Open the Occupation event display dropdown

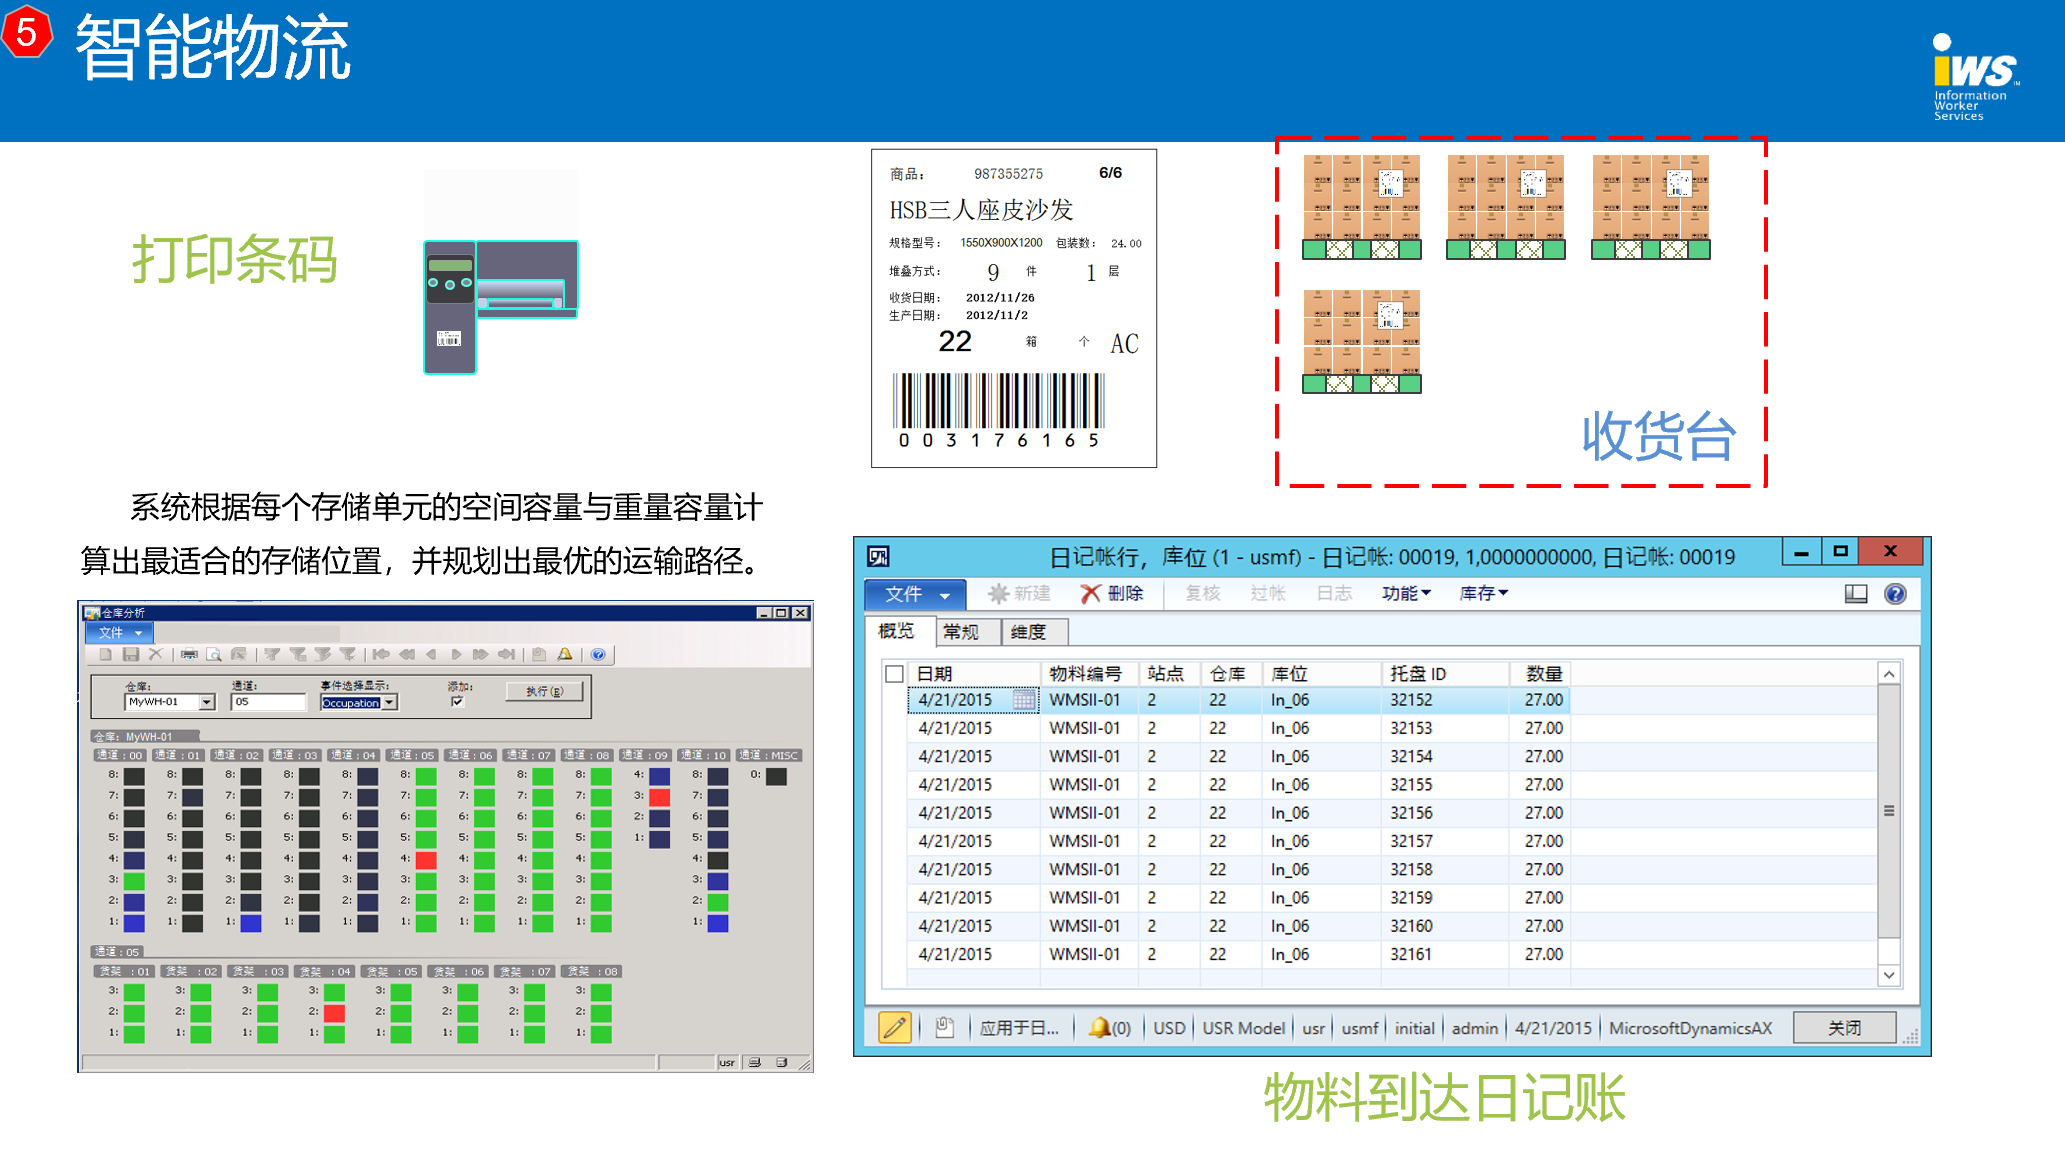coord(359,703)
